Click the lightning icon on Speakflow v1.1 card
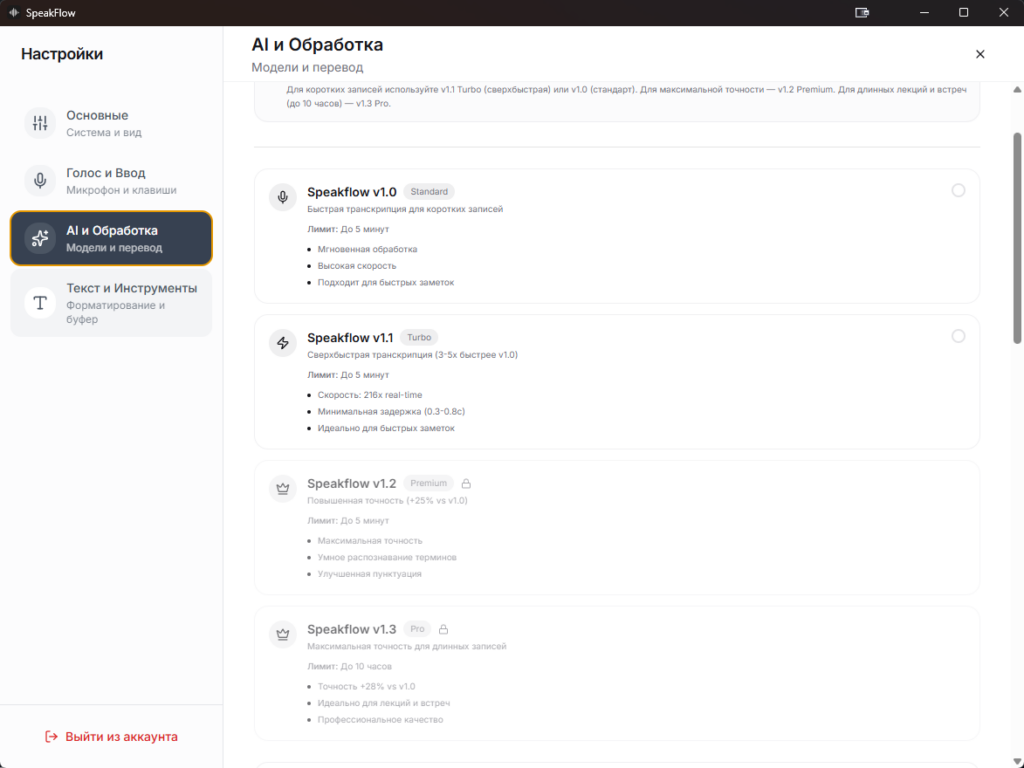Image resolution: width=1024 pixels, height=768 pixels. click(x=282, y=343)
